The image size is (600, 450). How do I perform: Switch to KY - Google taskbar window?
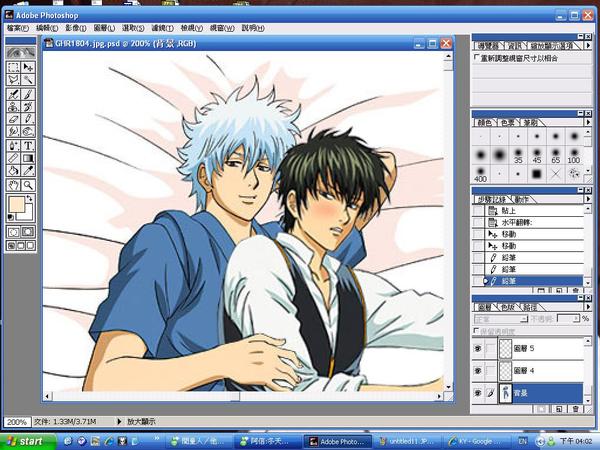tap(476, 442)
